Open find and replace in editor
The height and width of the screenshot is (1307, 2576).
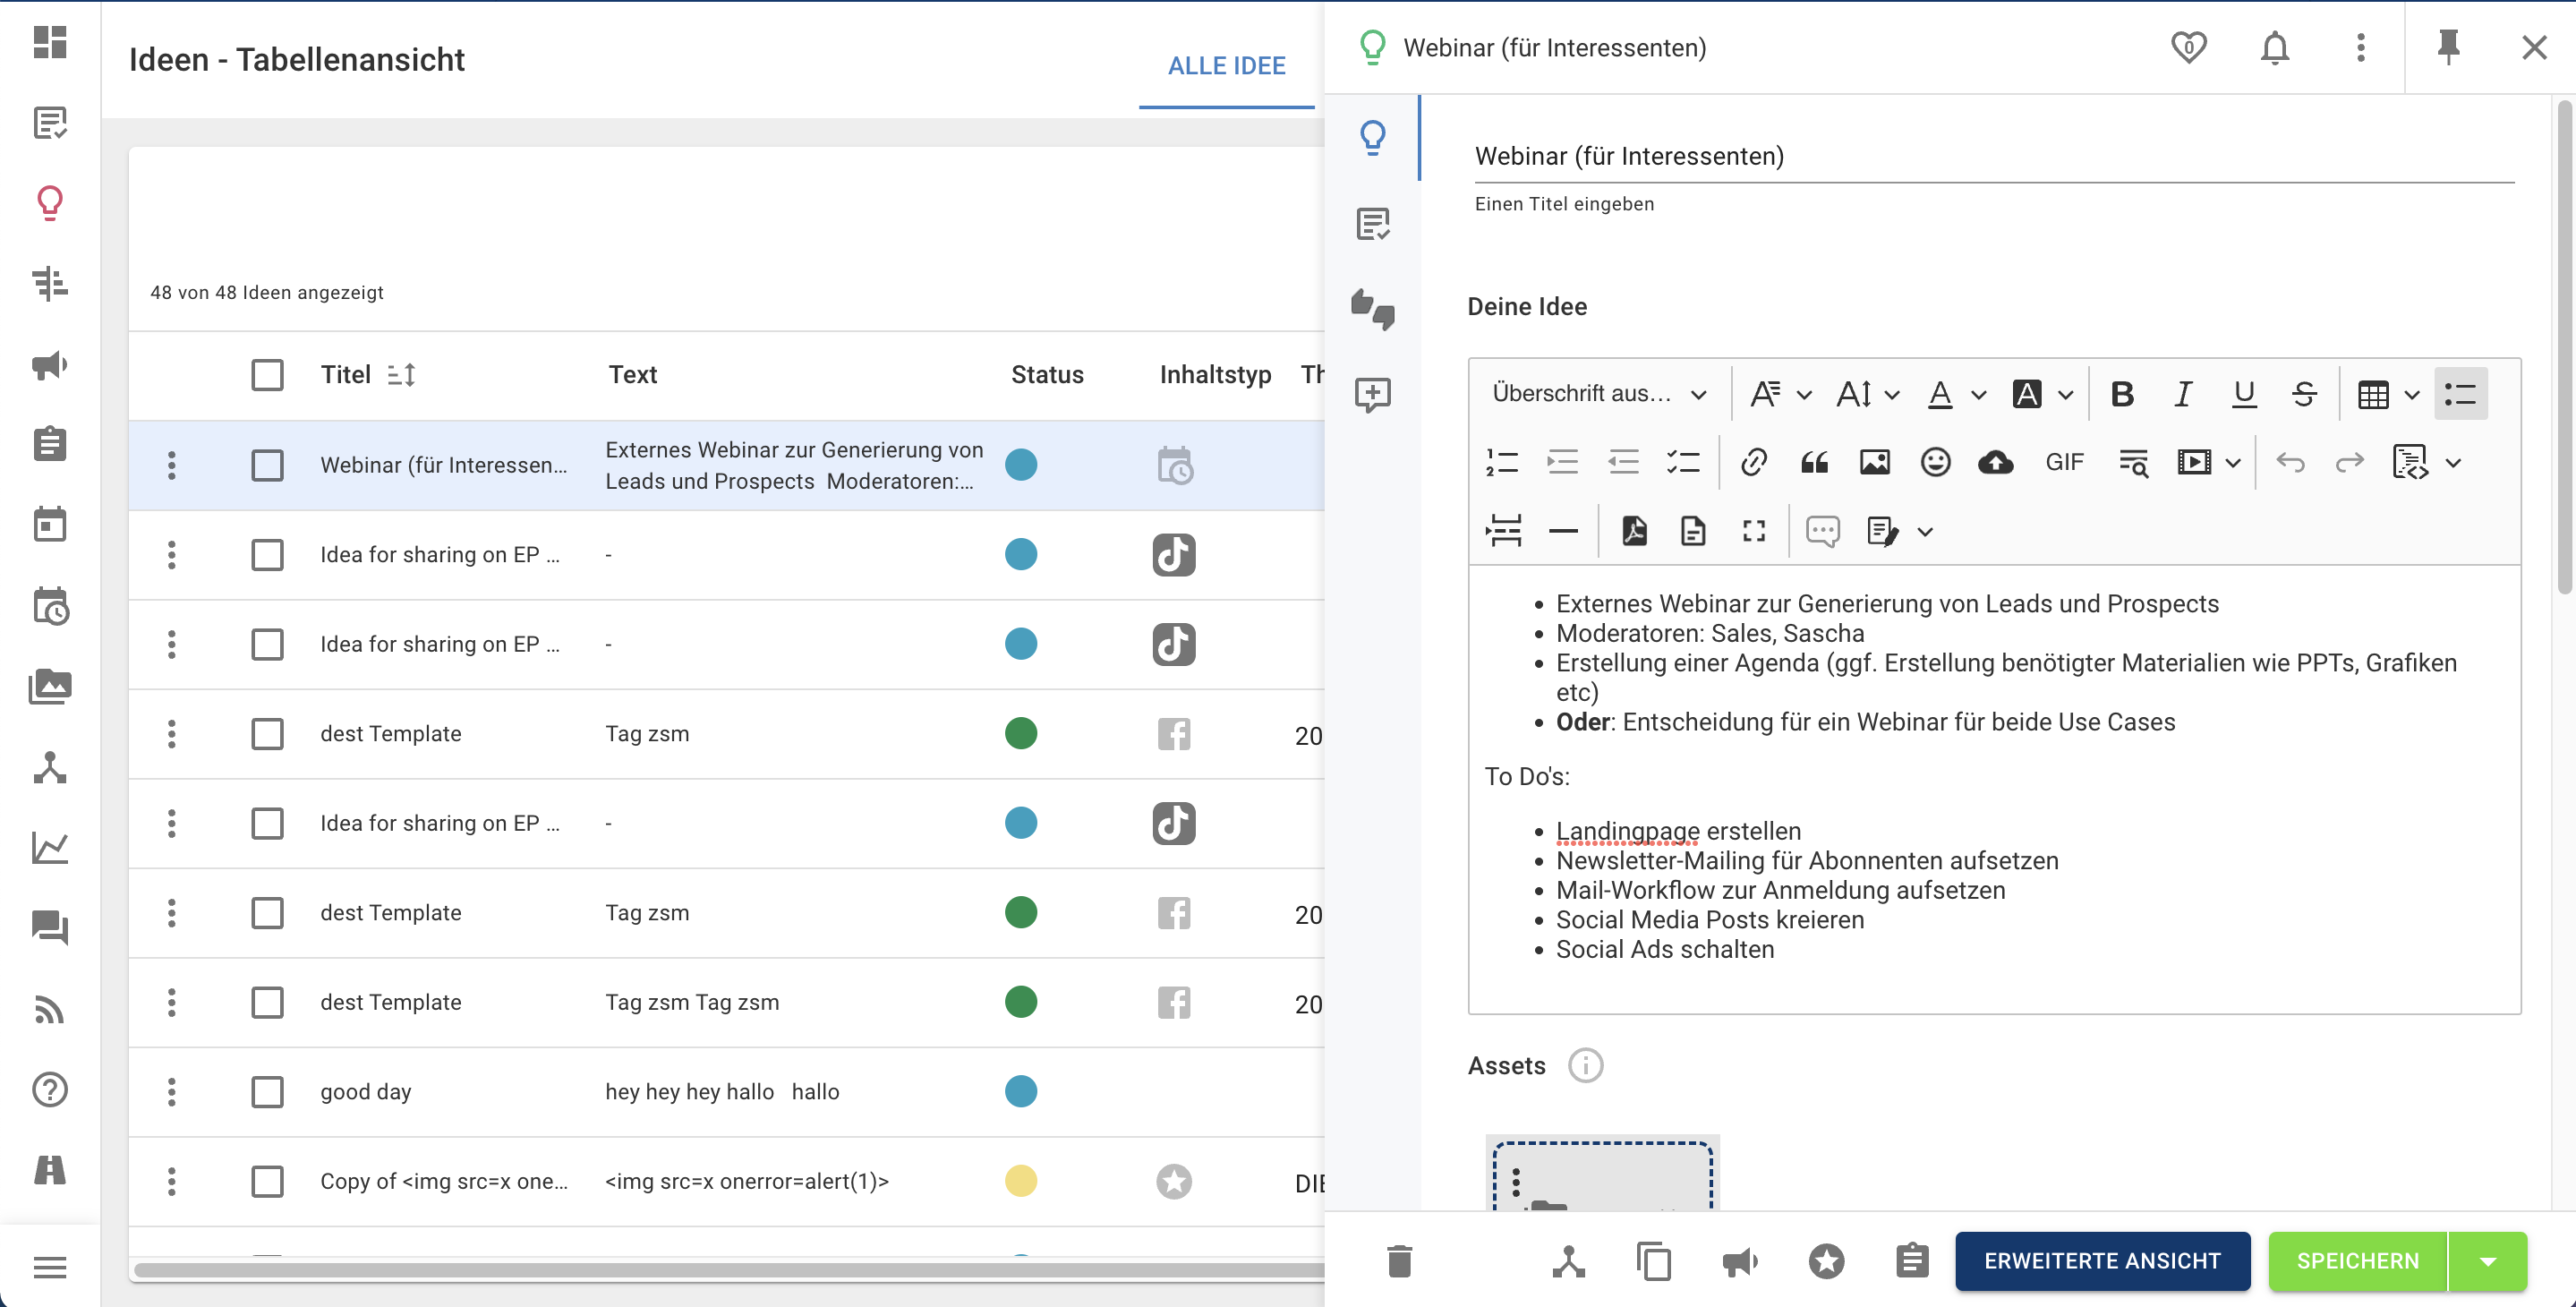(2133, 462)
